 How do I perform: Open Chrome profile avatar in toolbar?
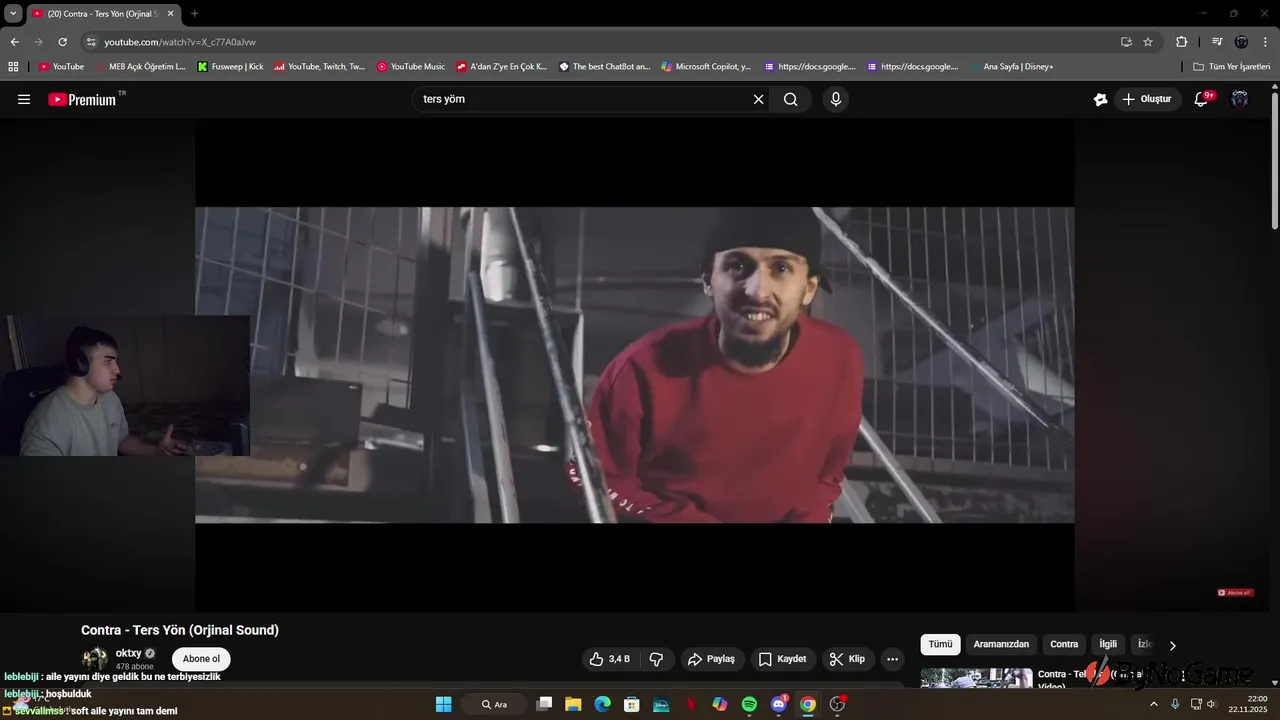[x=1241, y=42]
